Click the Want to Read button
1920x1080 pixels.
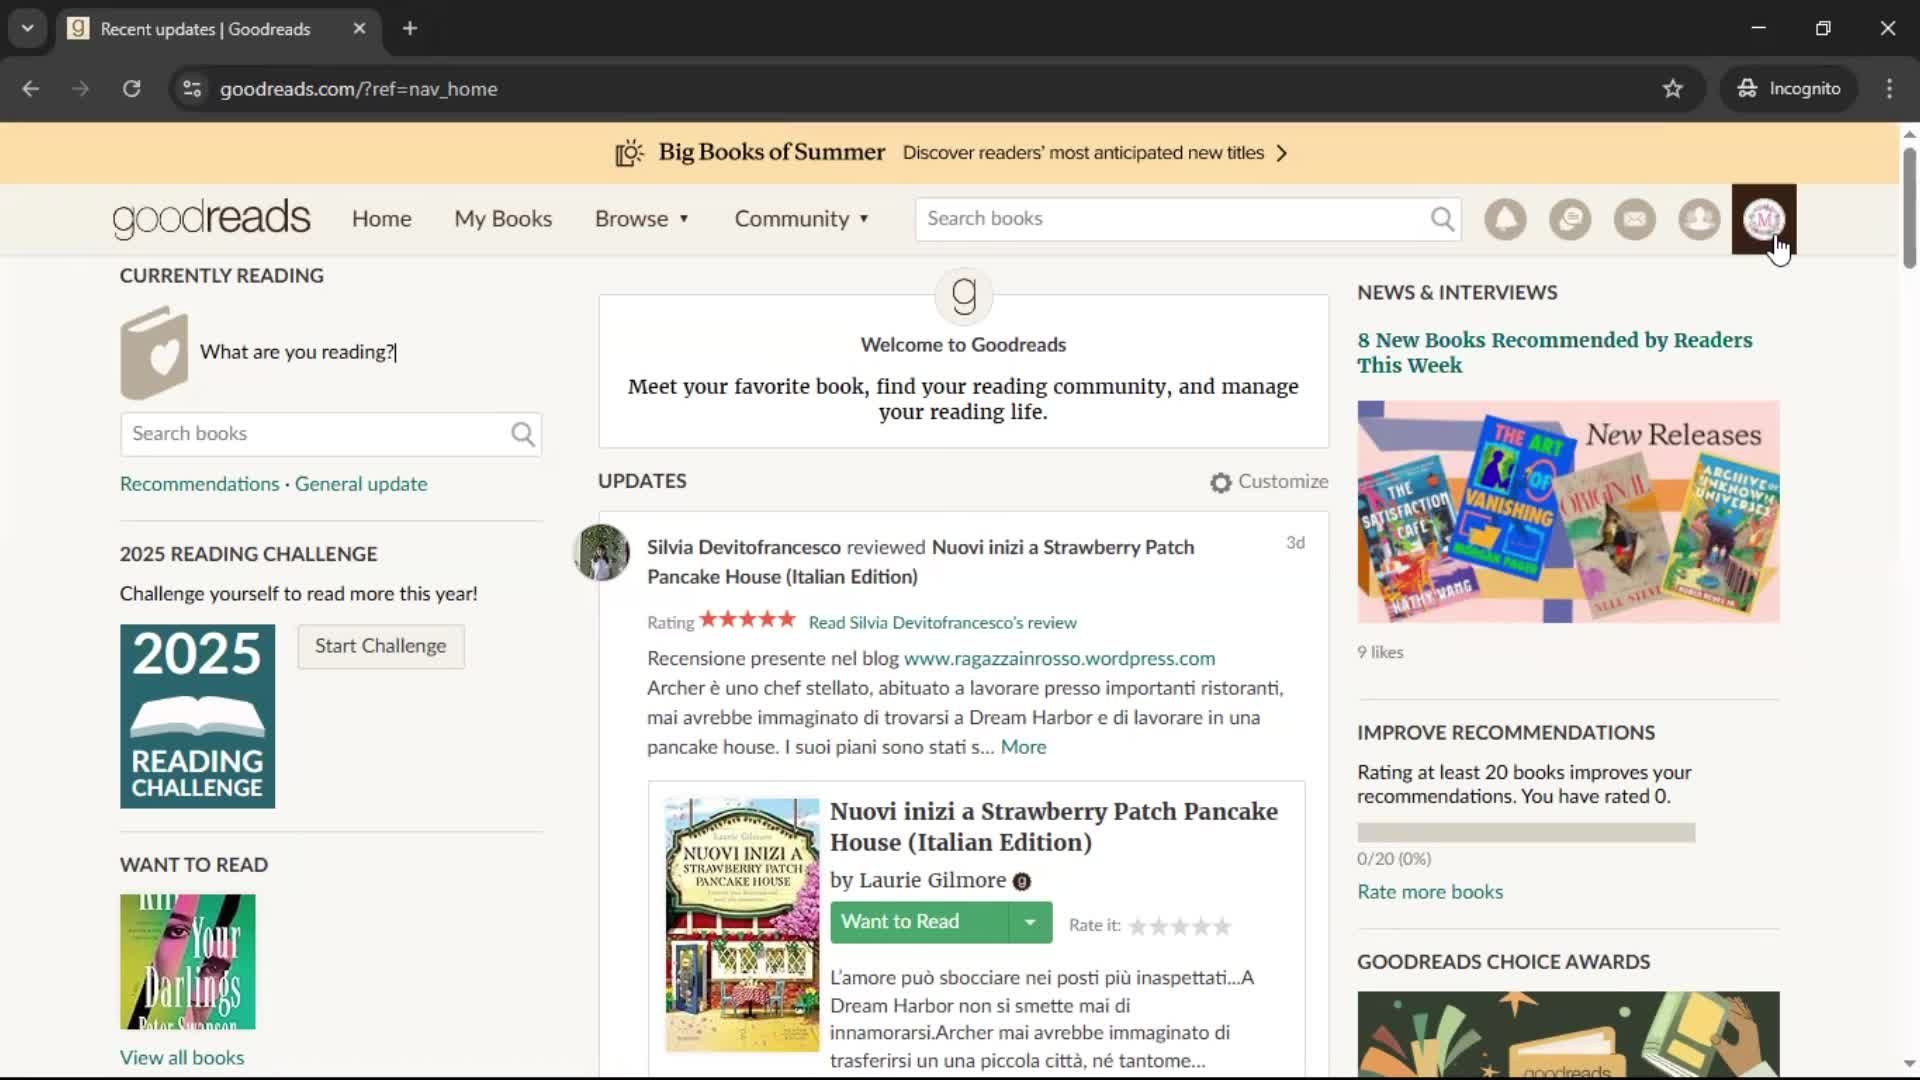click(919, 922)
